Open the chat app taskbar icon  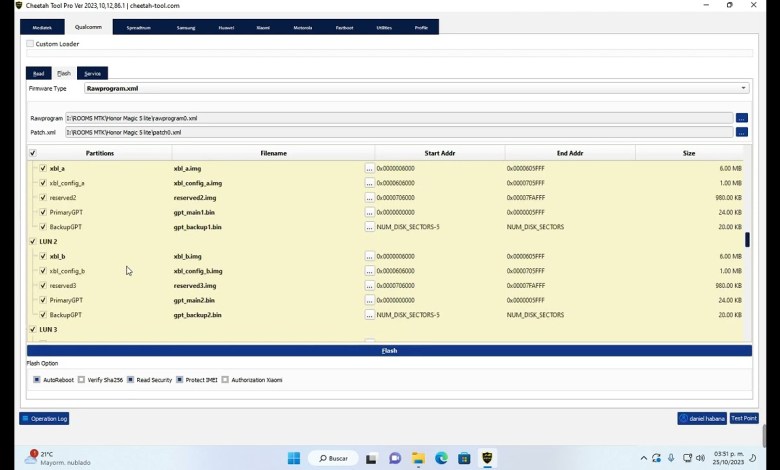395,458
